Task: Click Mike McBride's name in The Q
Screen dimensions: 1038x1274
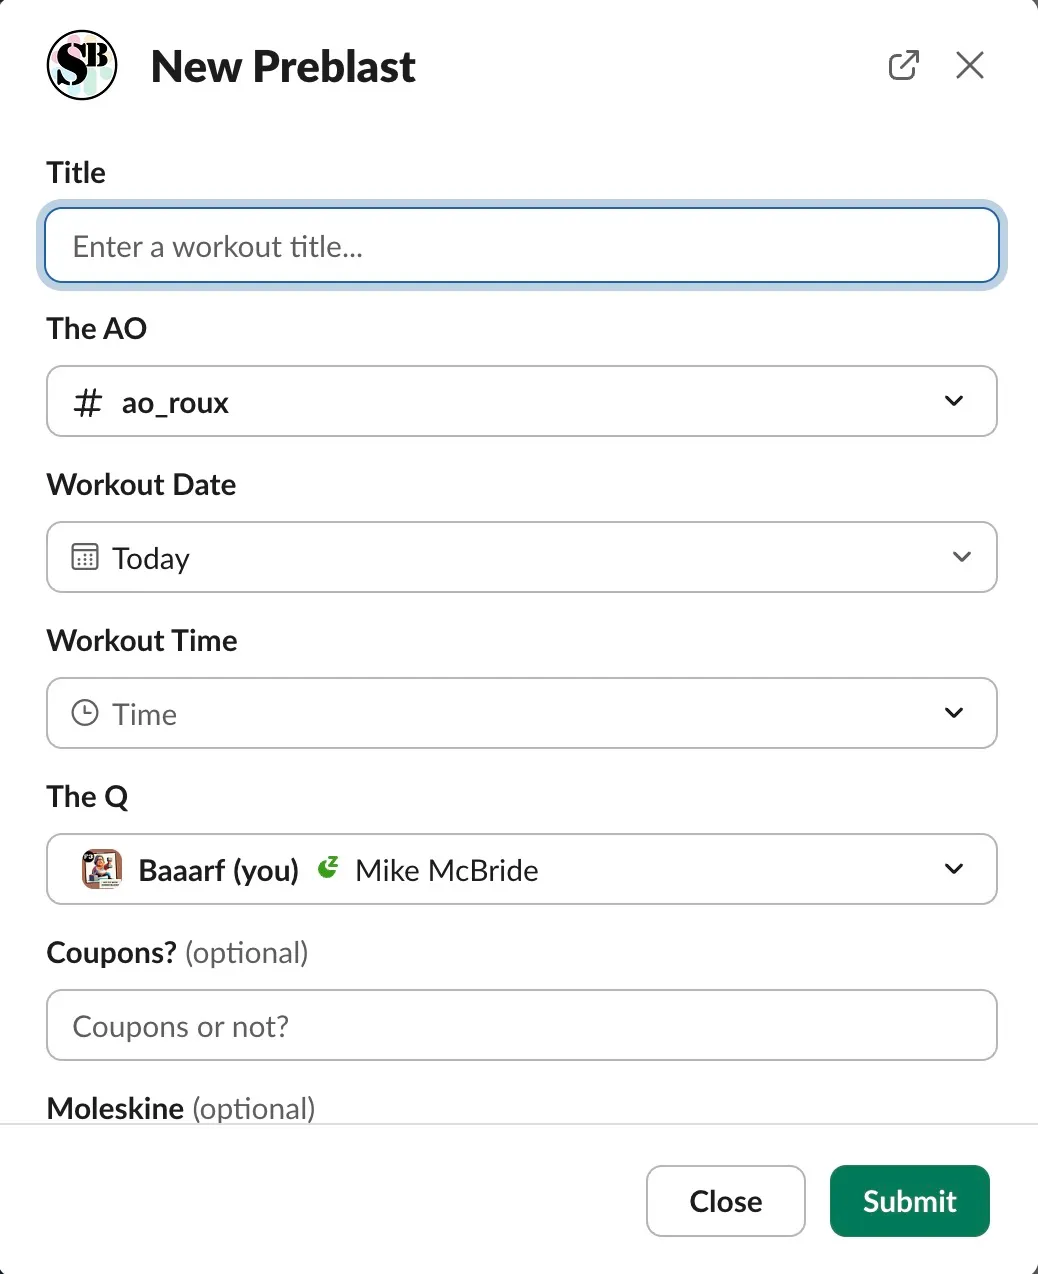Action: coord(446,869)
